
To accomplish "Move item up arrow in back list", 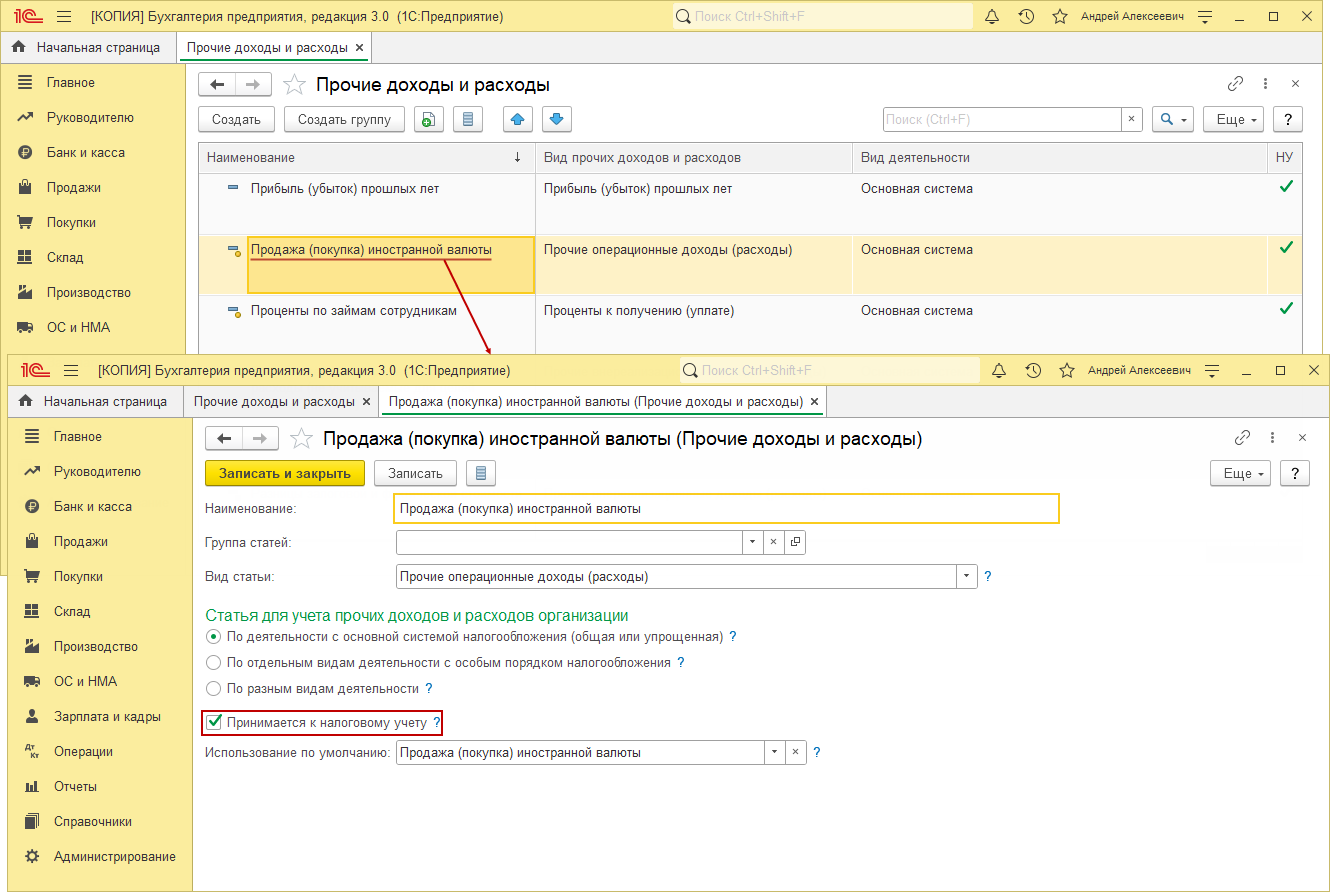I will click(517, 119).
